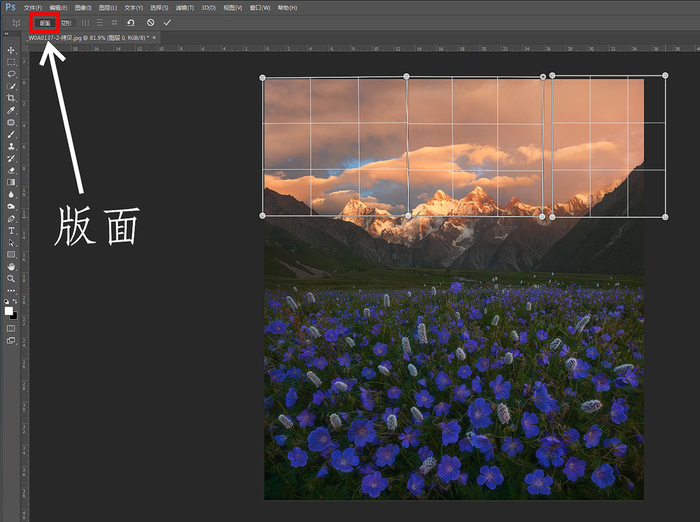Switch to 变形 (Warp) mode
700x522 pixels.
[x=66, y=22]
